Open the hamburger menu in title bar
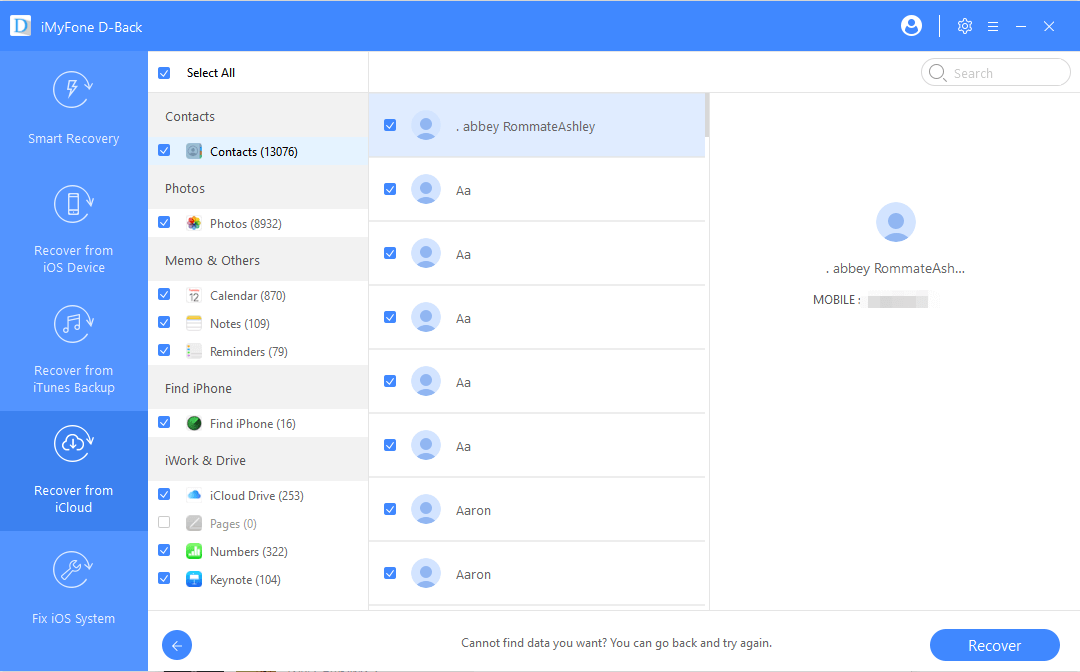 point(993,26)
